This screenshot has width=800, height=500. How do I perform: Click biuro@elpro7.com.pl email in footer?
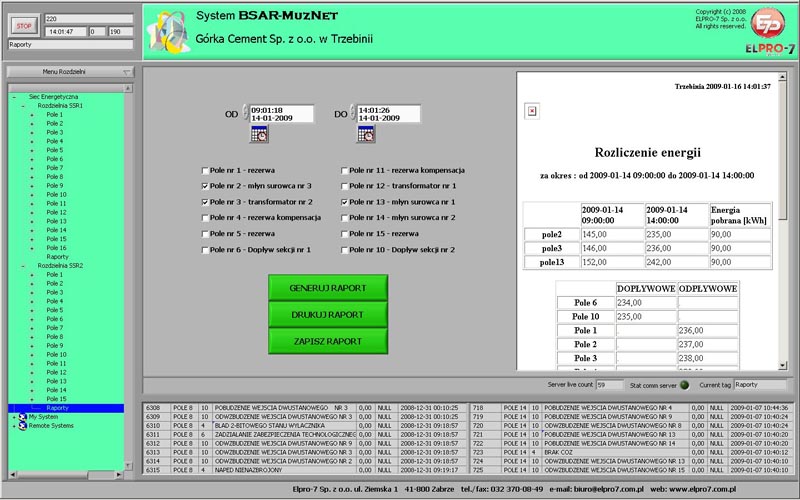click(x=608, y=489)
